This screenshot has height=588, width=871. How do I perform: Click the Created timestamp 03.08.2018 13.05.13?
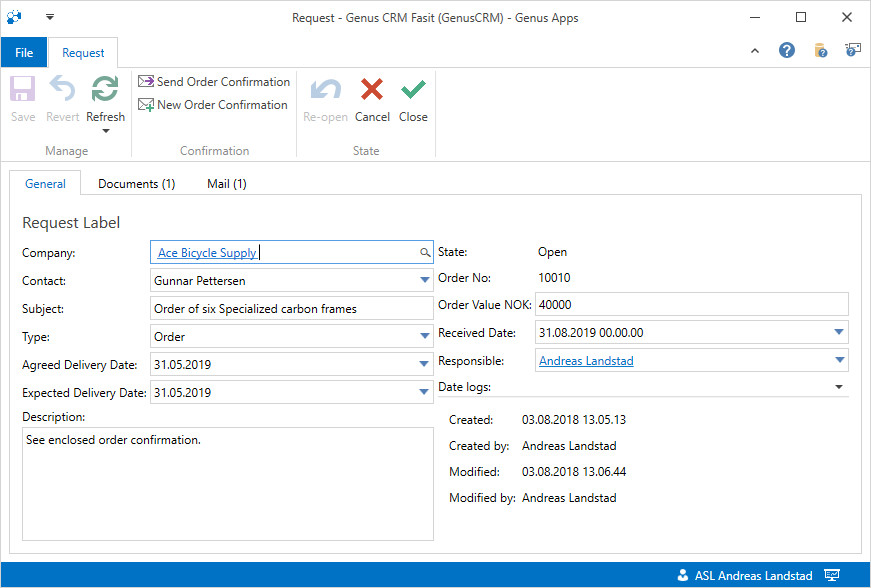coord(574,420)
